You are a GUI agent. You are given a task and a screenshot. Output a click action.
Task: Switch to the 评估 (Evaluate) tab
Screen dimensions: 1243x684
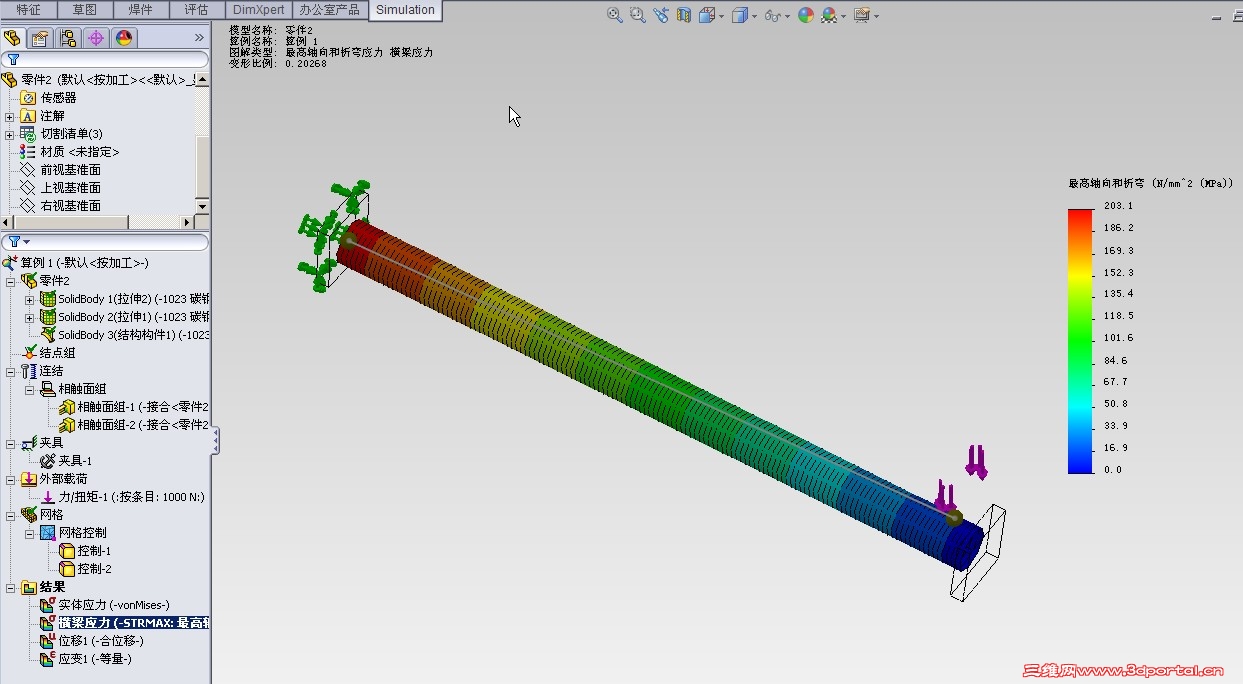click(197, 10)
